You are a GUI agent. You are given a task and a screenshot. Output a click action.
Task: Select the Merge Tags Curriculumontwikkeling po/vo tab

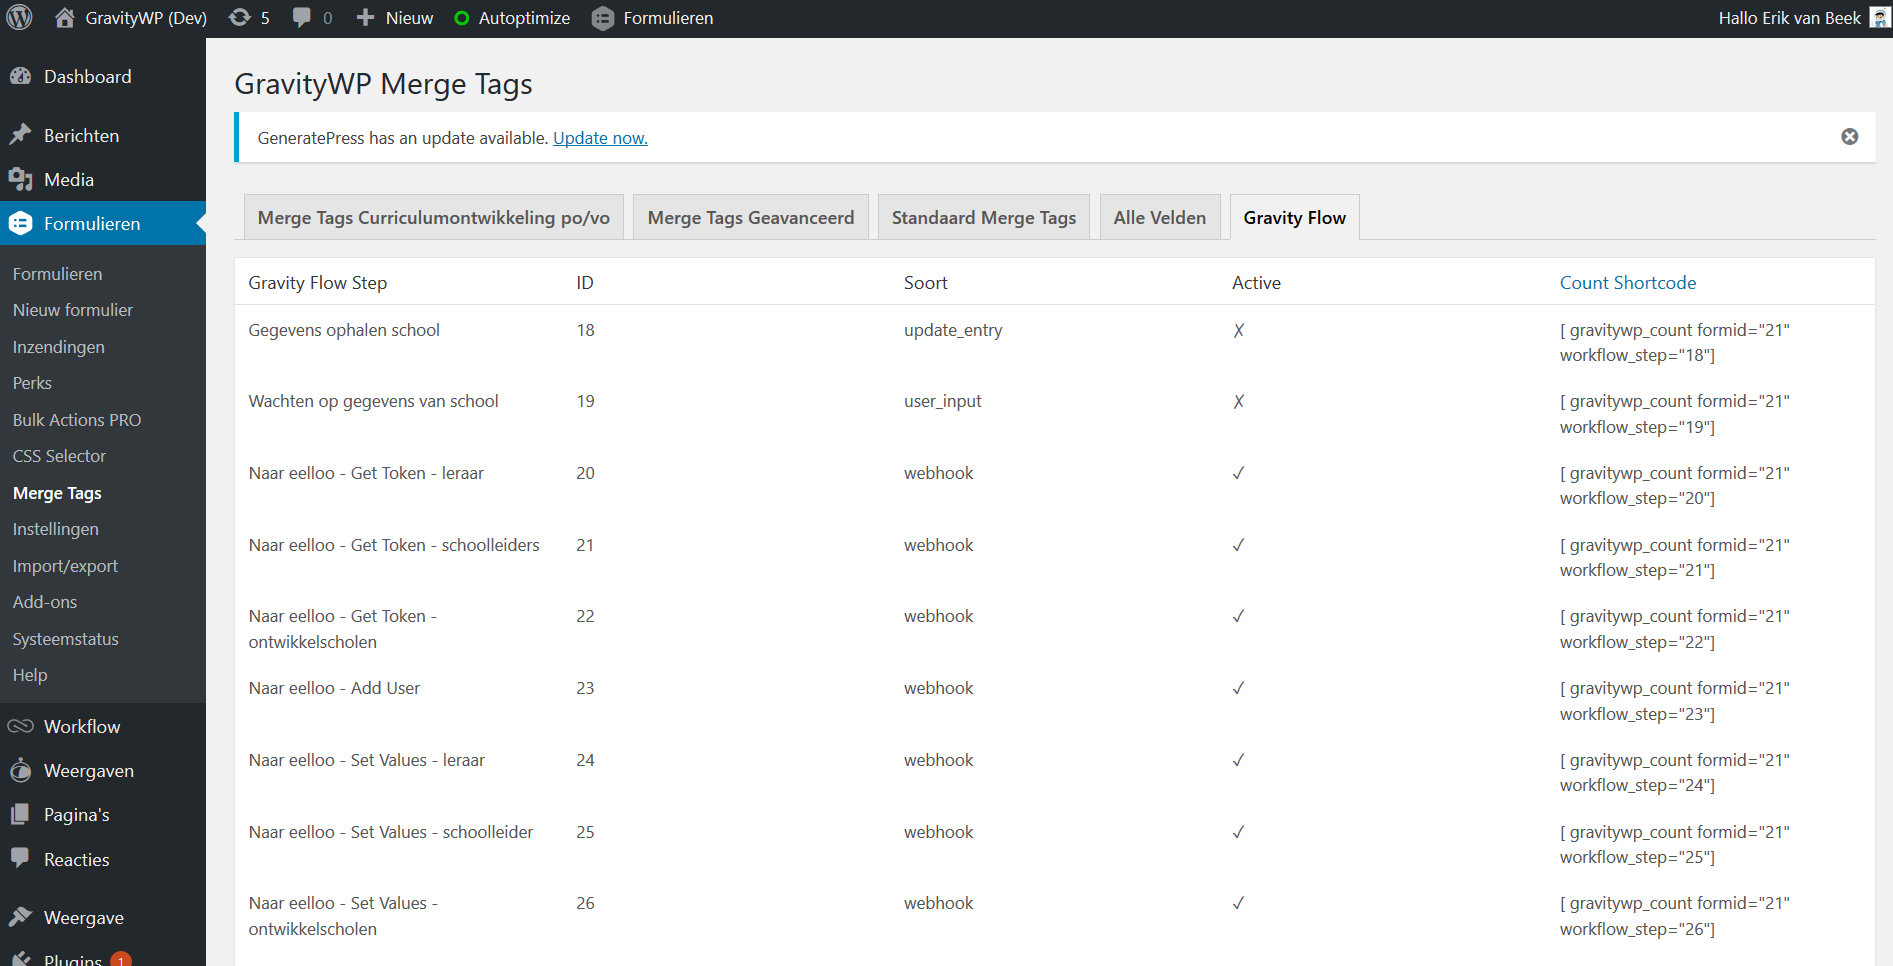coord(433,218)
